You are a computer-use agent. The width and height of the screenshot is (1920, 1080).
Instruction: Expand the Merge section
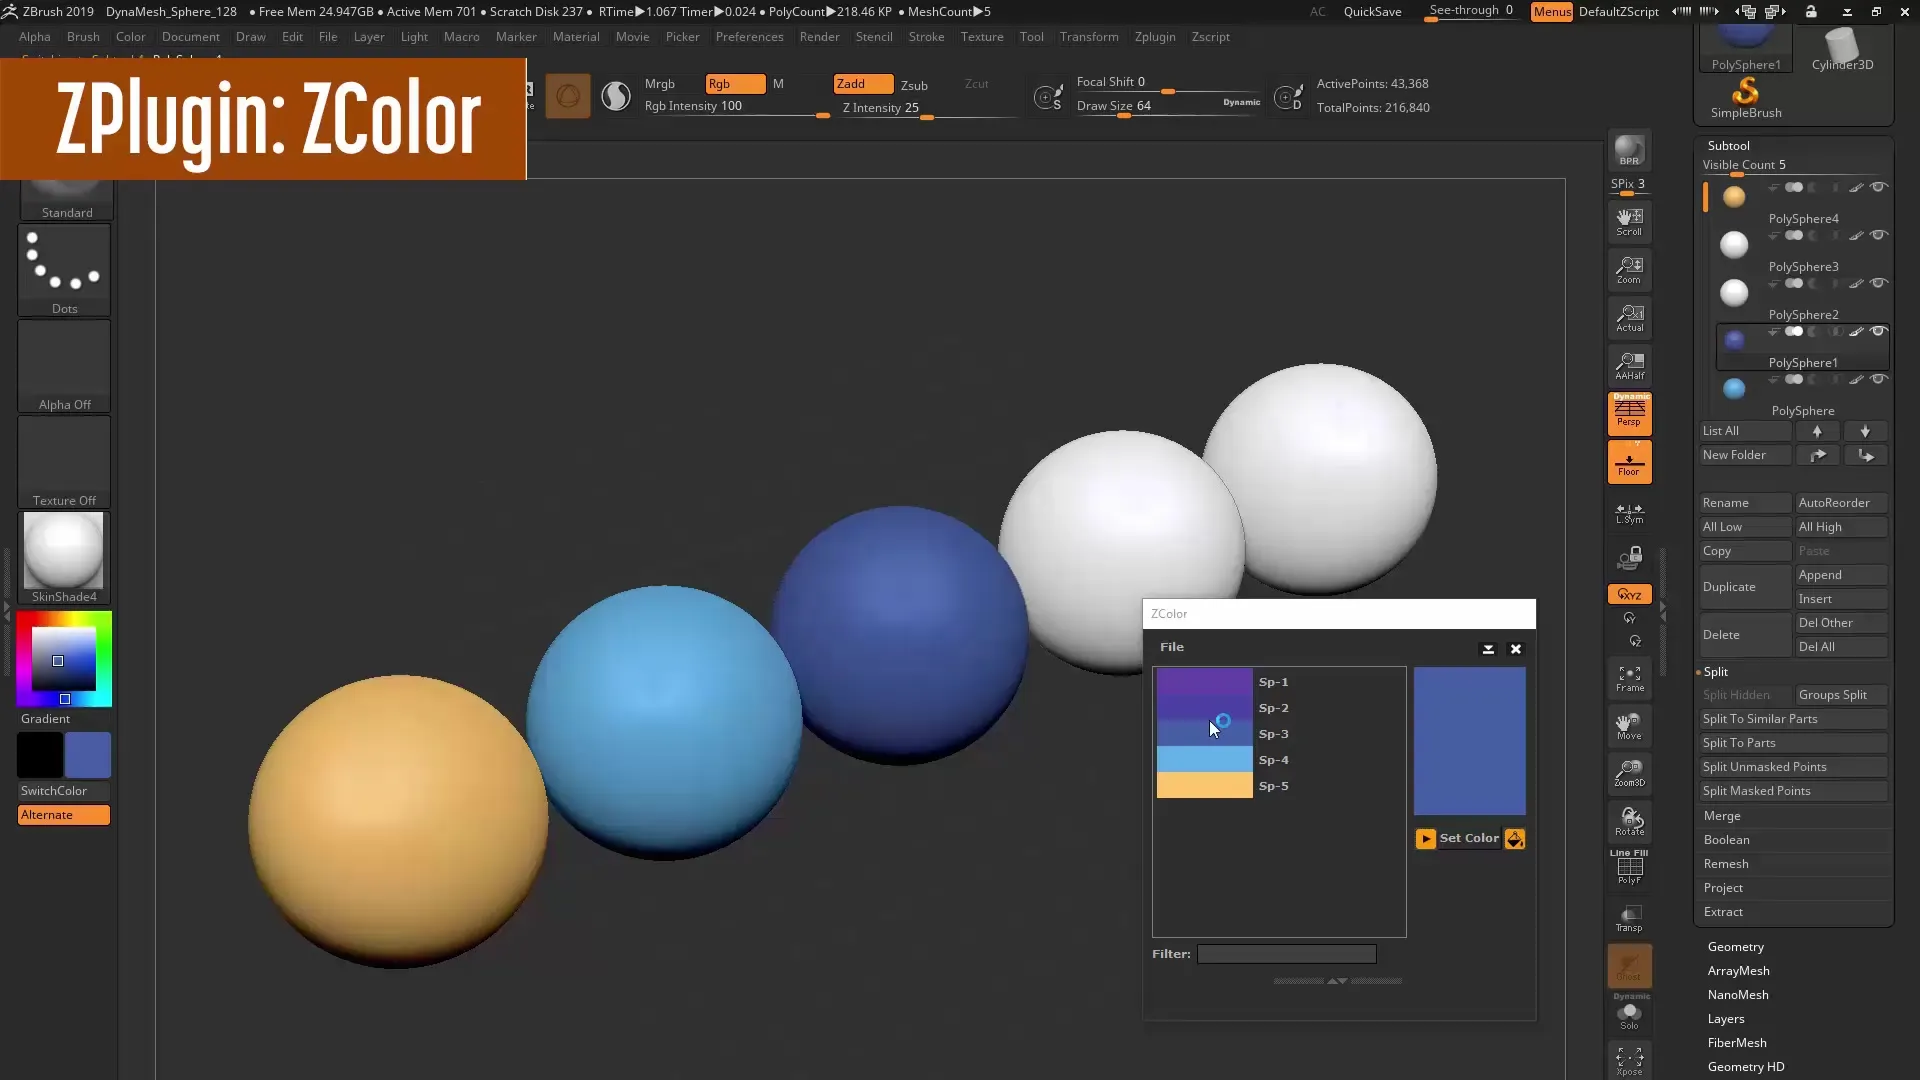pyautogui.click(x=1722, y=816)
